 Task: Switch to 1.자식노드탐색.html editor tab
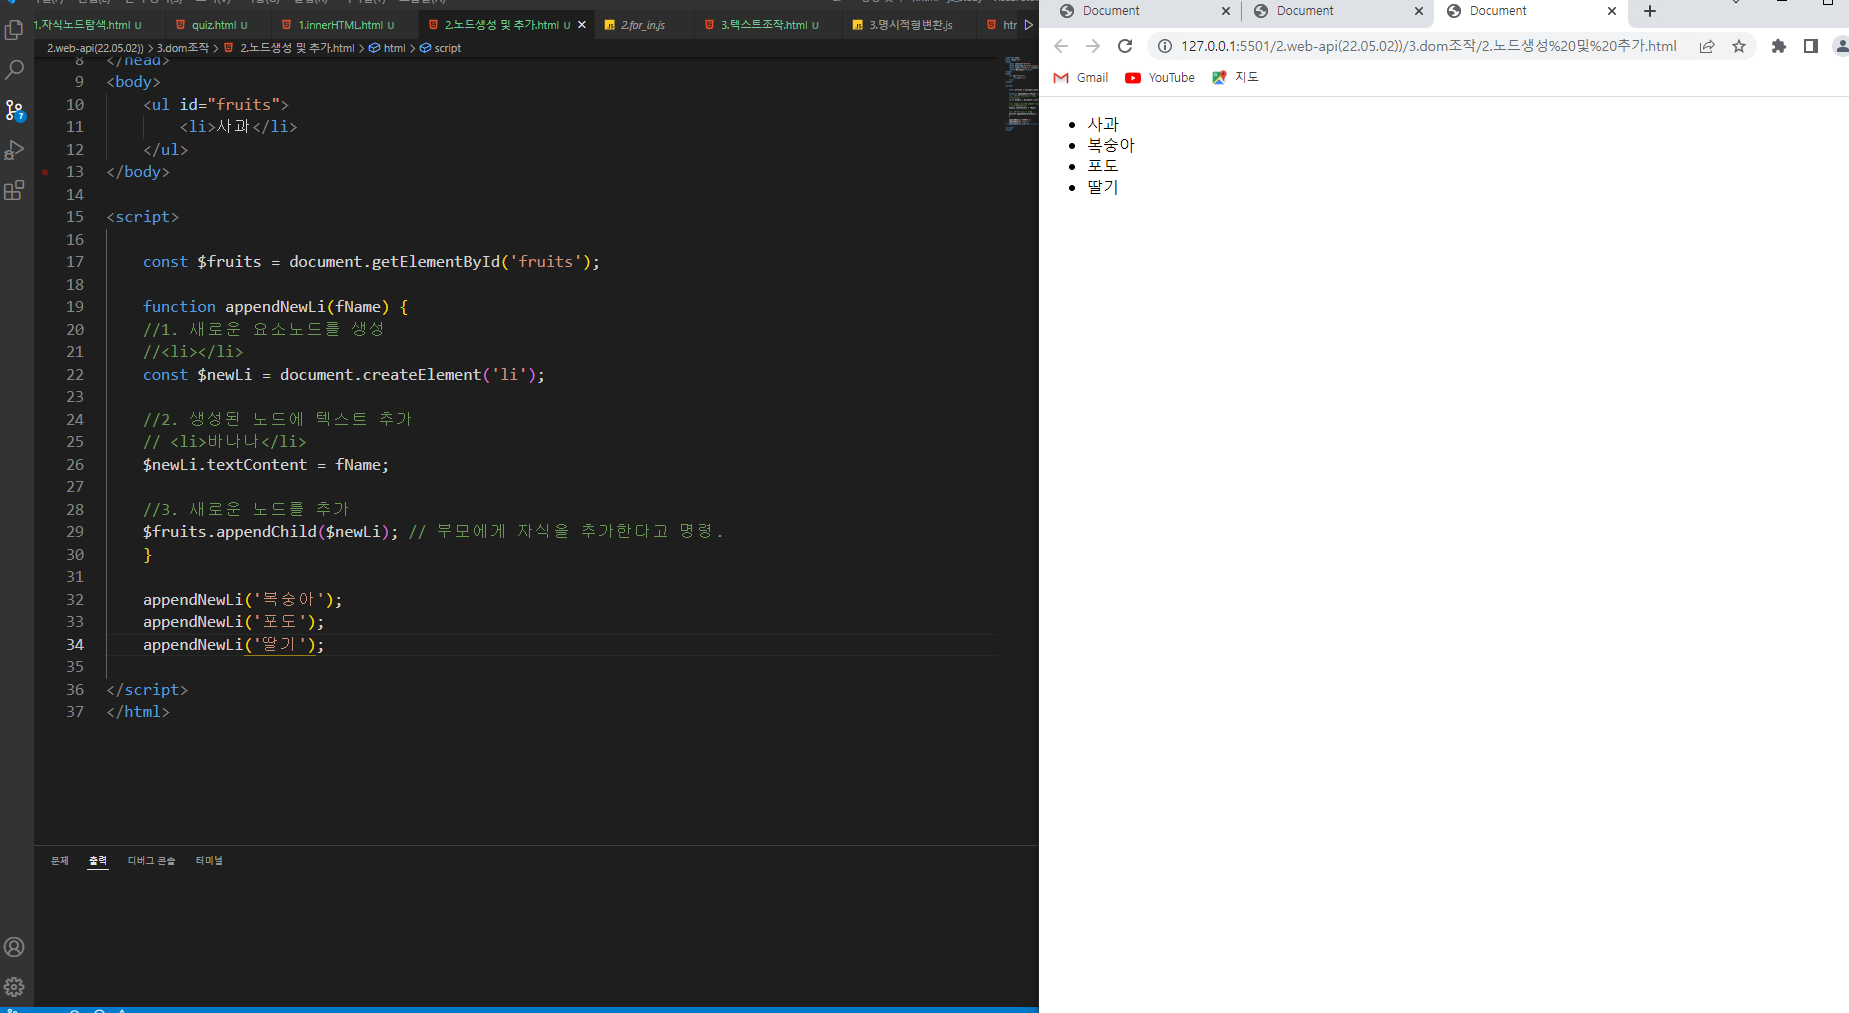(x=88, y=25)
